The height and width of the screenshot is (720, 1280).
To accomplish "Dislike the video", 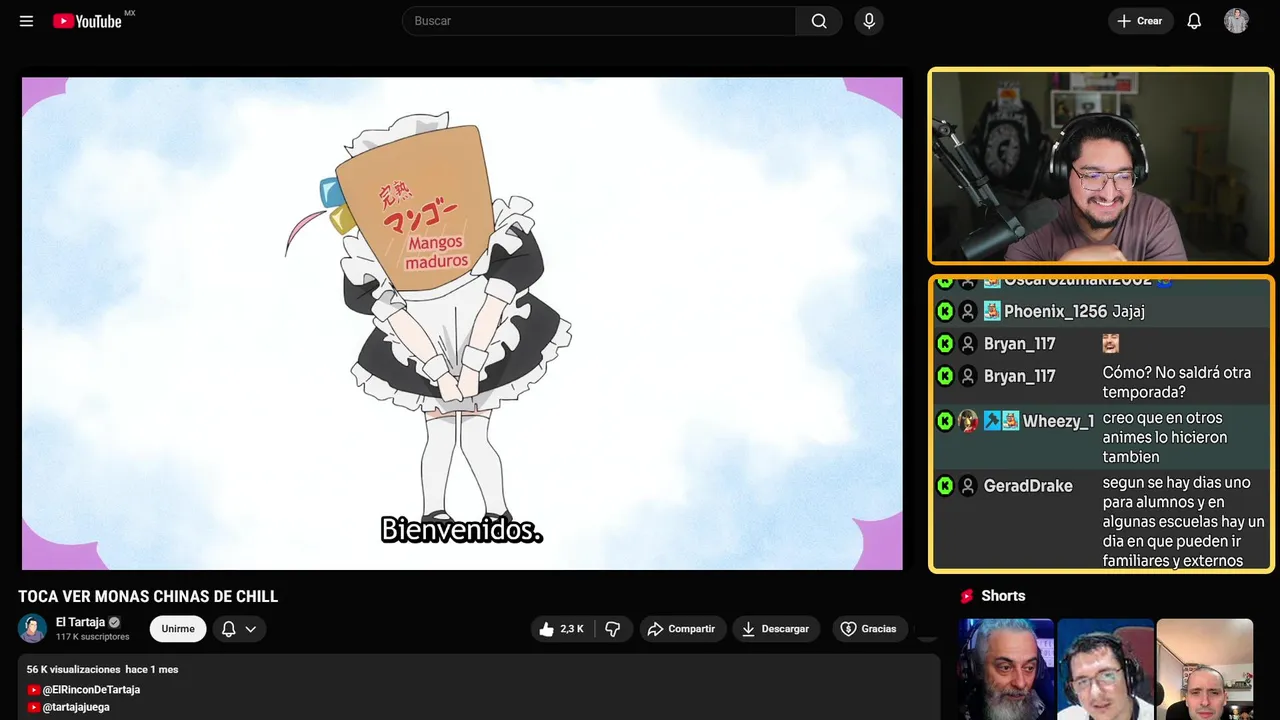I will [613, 629].
